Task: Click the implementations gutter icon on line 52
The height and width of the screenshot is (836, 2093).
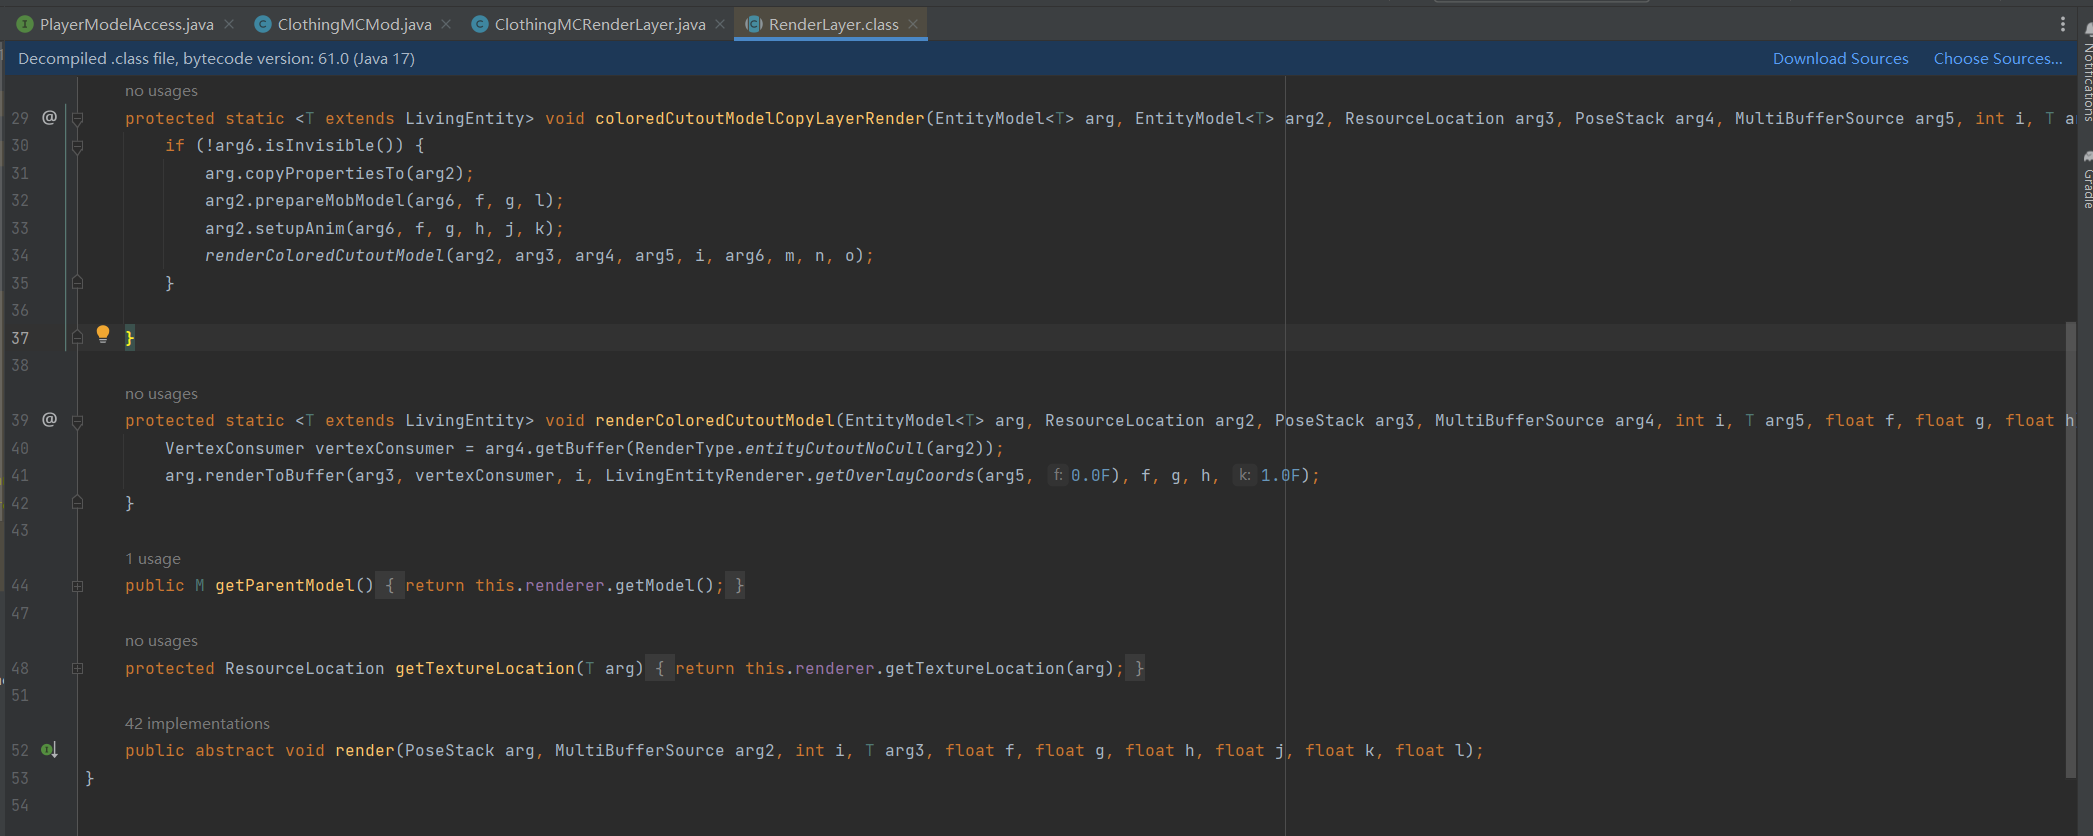Action: (49, 749)
